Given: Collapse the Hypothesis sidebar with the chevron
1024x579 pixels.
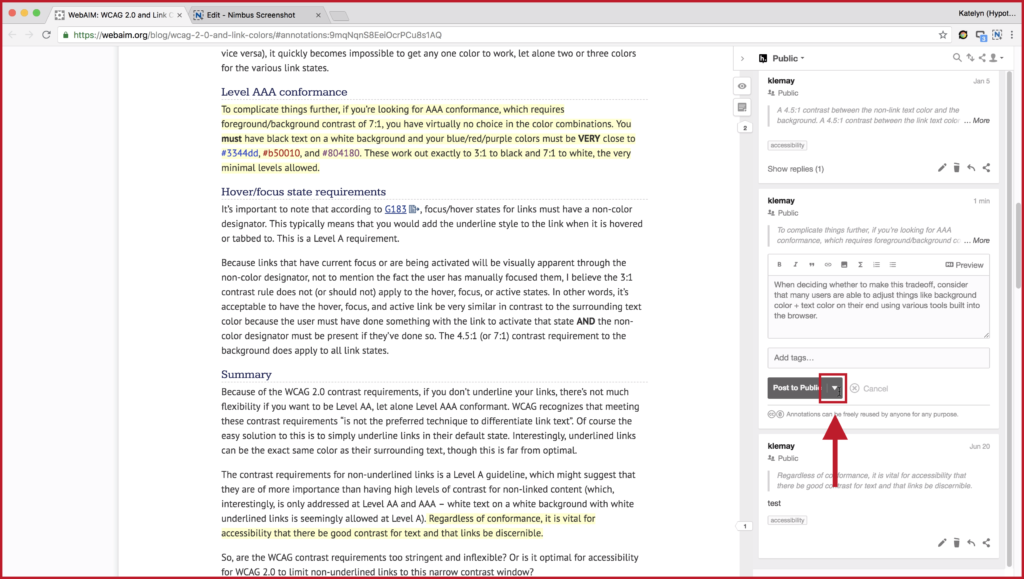Looking at the screenshot, I should 743,59.
